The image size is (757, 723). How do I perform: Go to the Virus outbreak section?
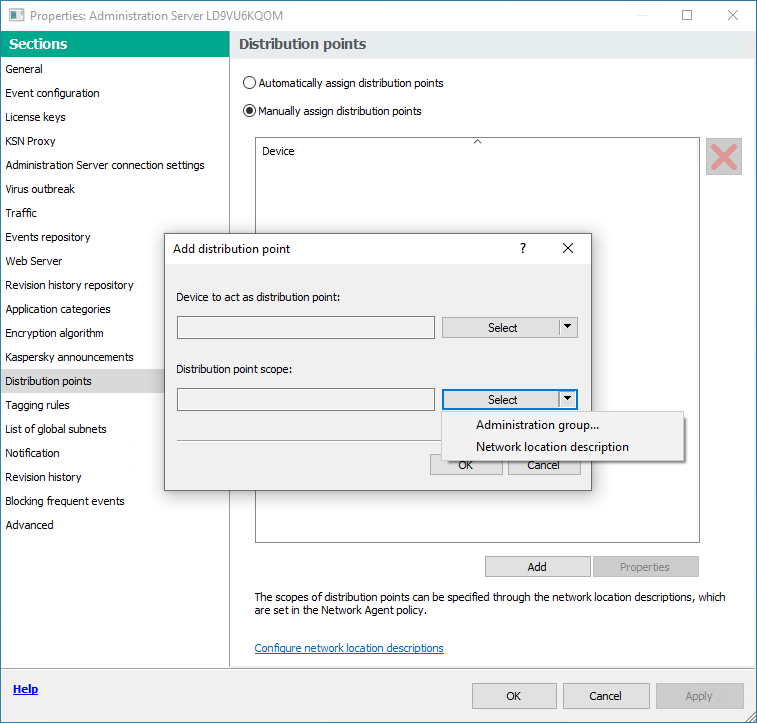pyautogui.click(x=40, y=189)
